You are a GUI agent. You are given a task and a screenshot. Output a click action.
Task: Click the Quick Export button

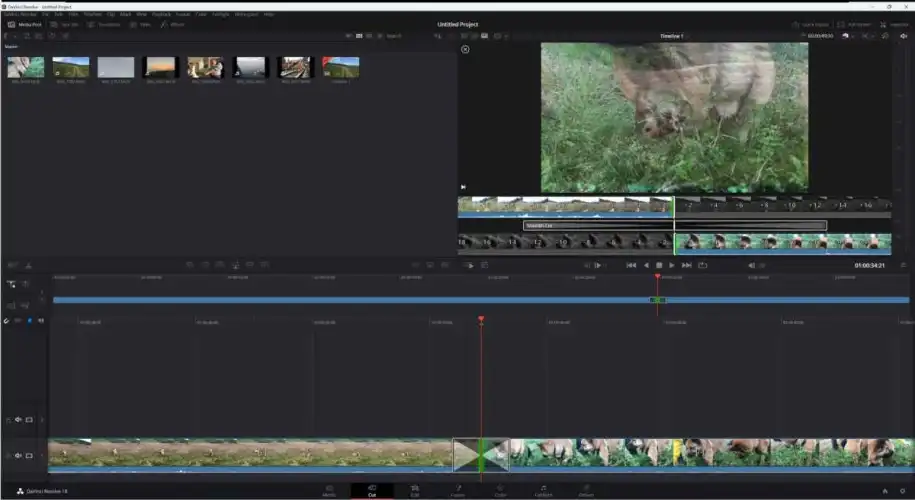808,24
